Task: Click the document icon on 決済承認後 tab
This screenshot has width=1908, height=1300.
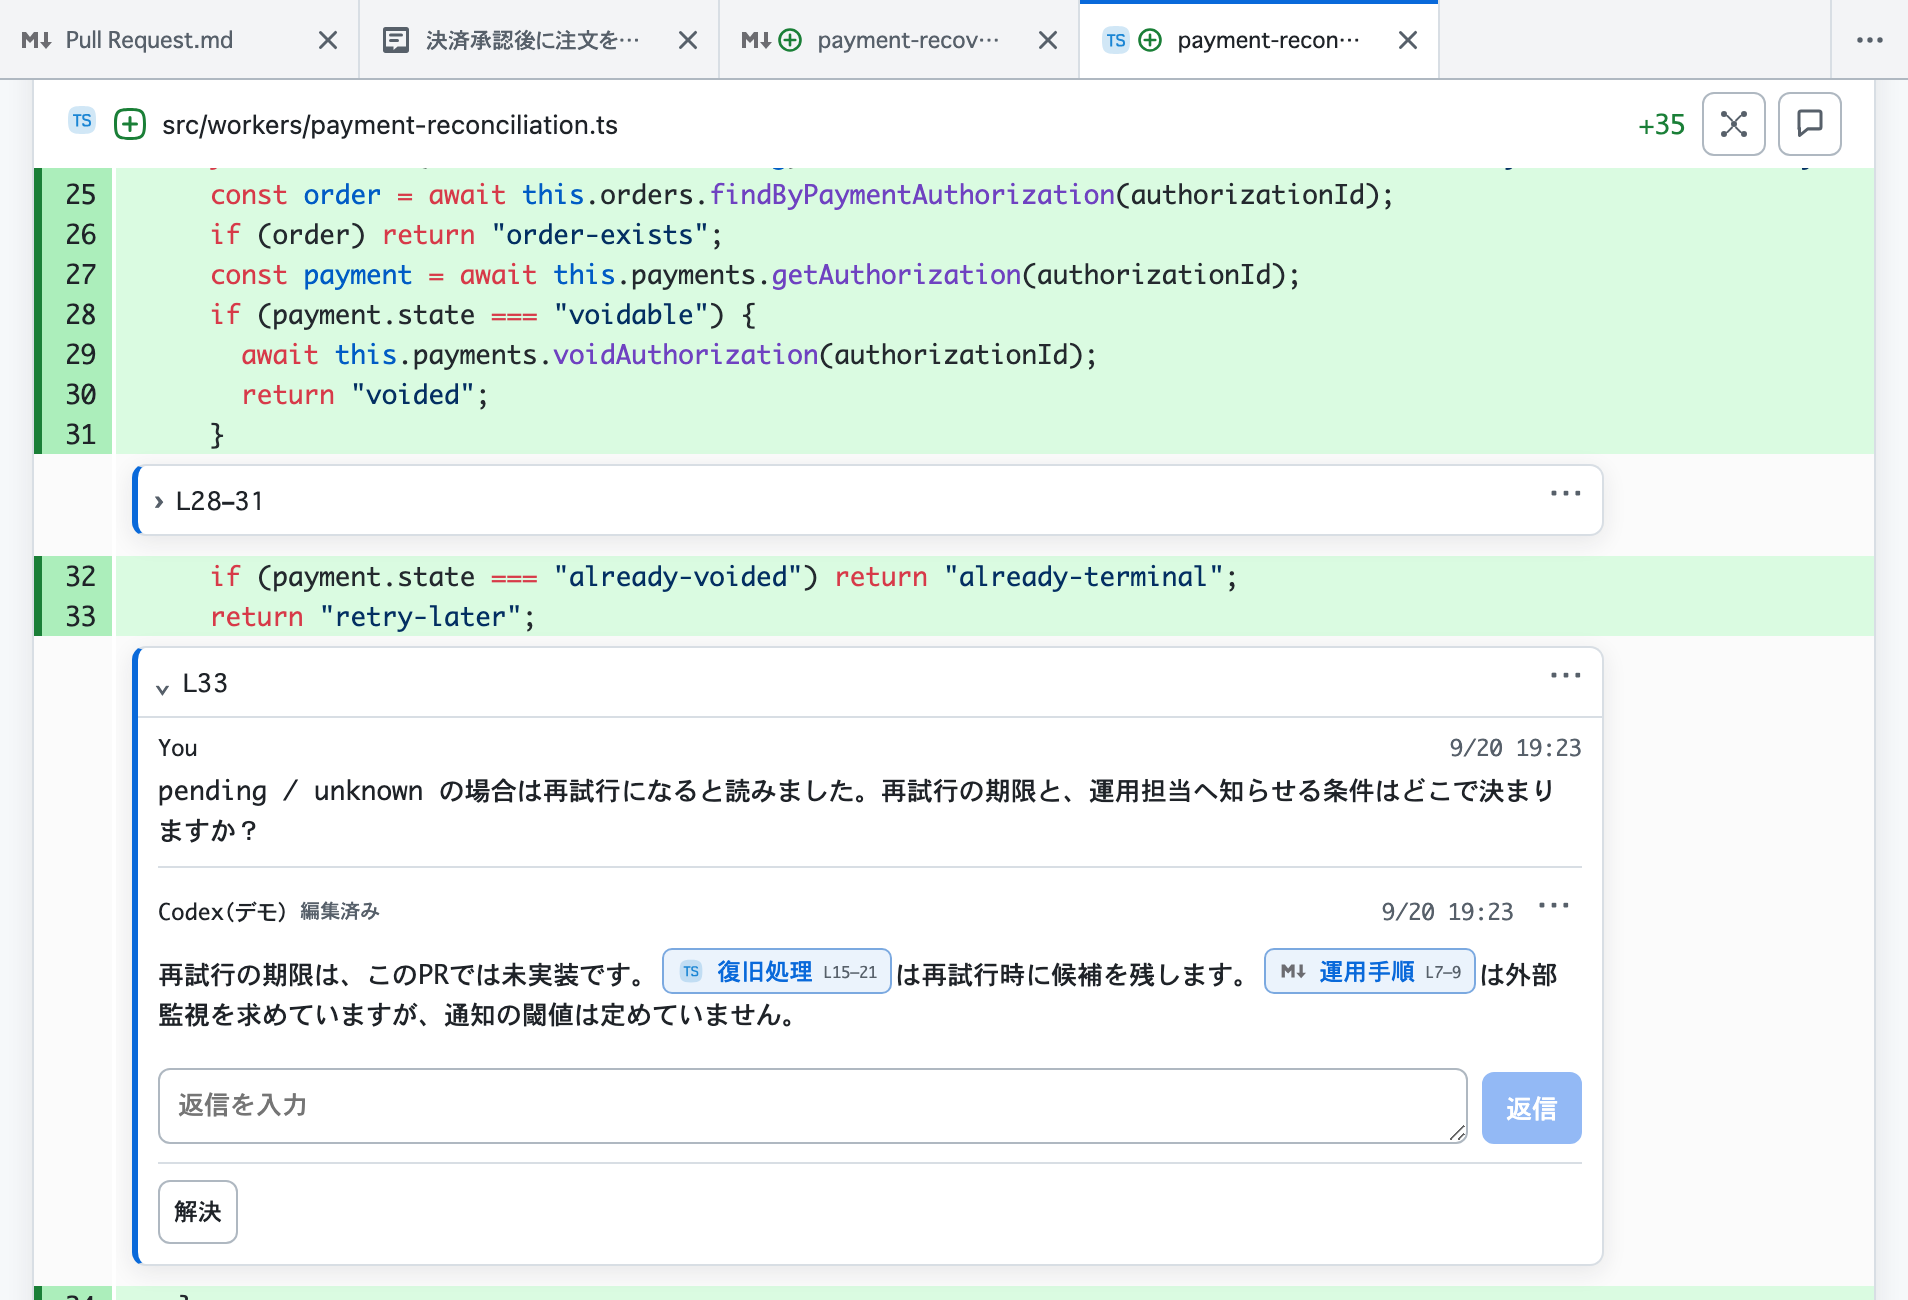Action: (396, 40)
